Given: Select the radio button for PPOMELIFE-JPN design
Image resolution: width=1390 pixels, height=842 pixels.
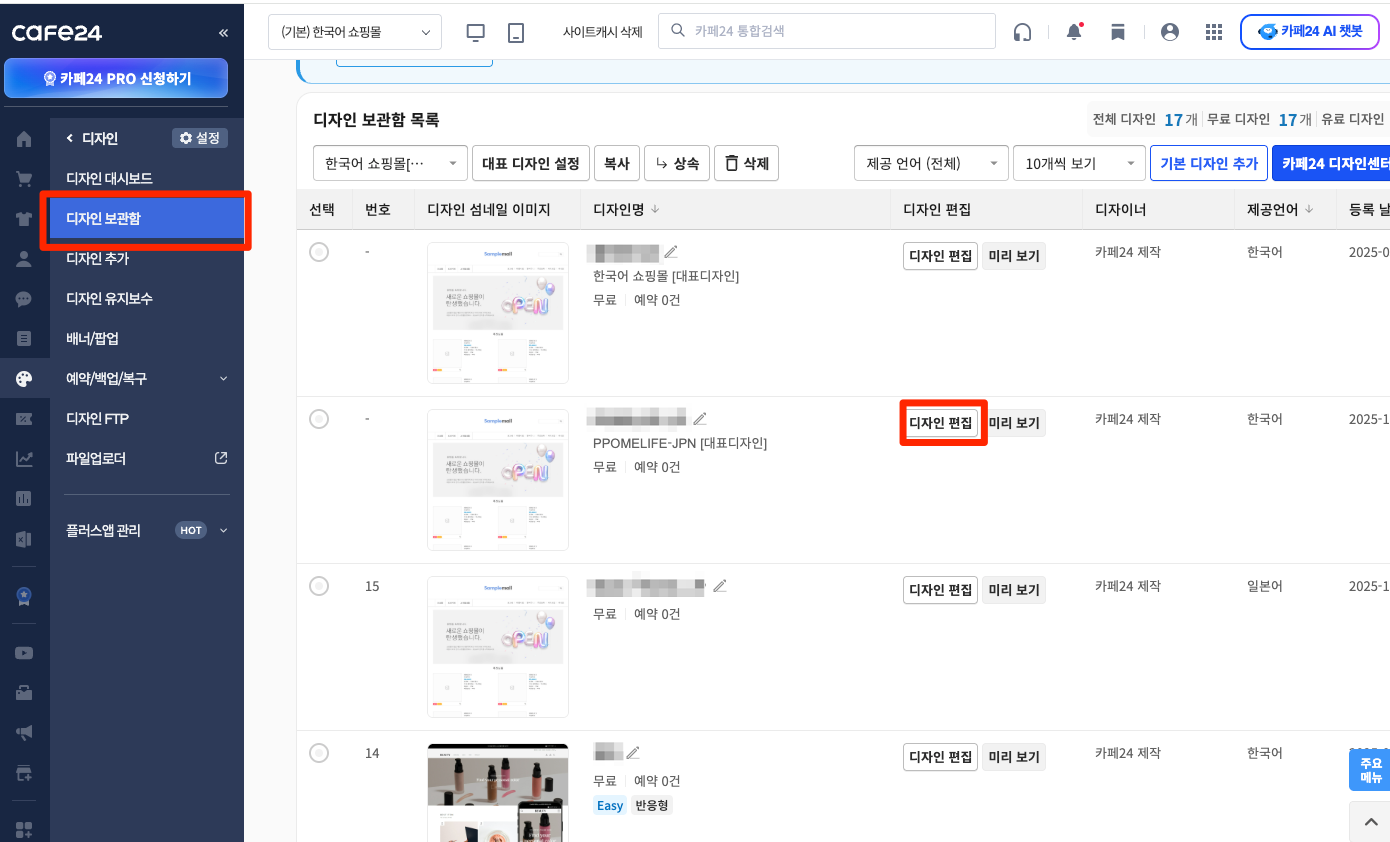Looking at the screenshot, I should coord(319,419).
